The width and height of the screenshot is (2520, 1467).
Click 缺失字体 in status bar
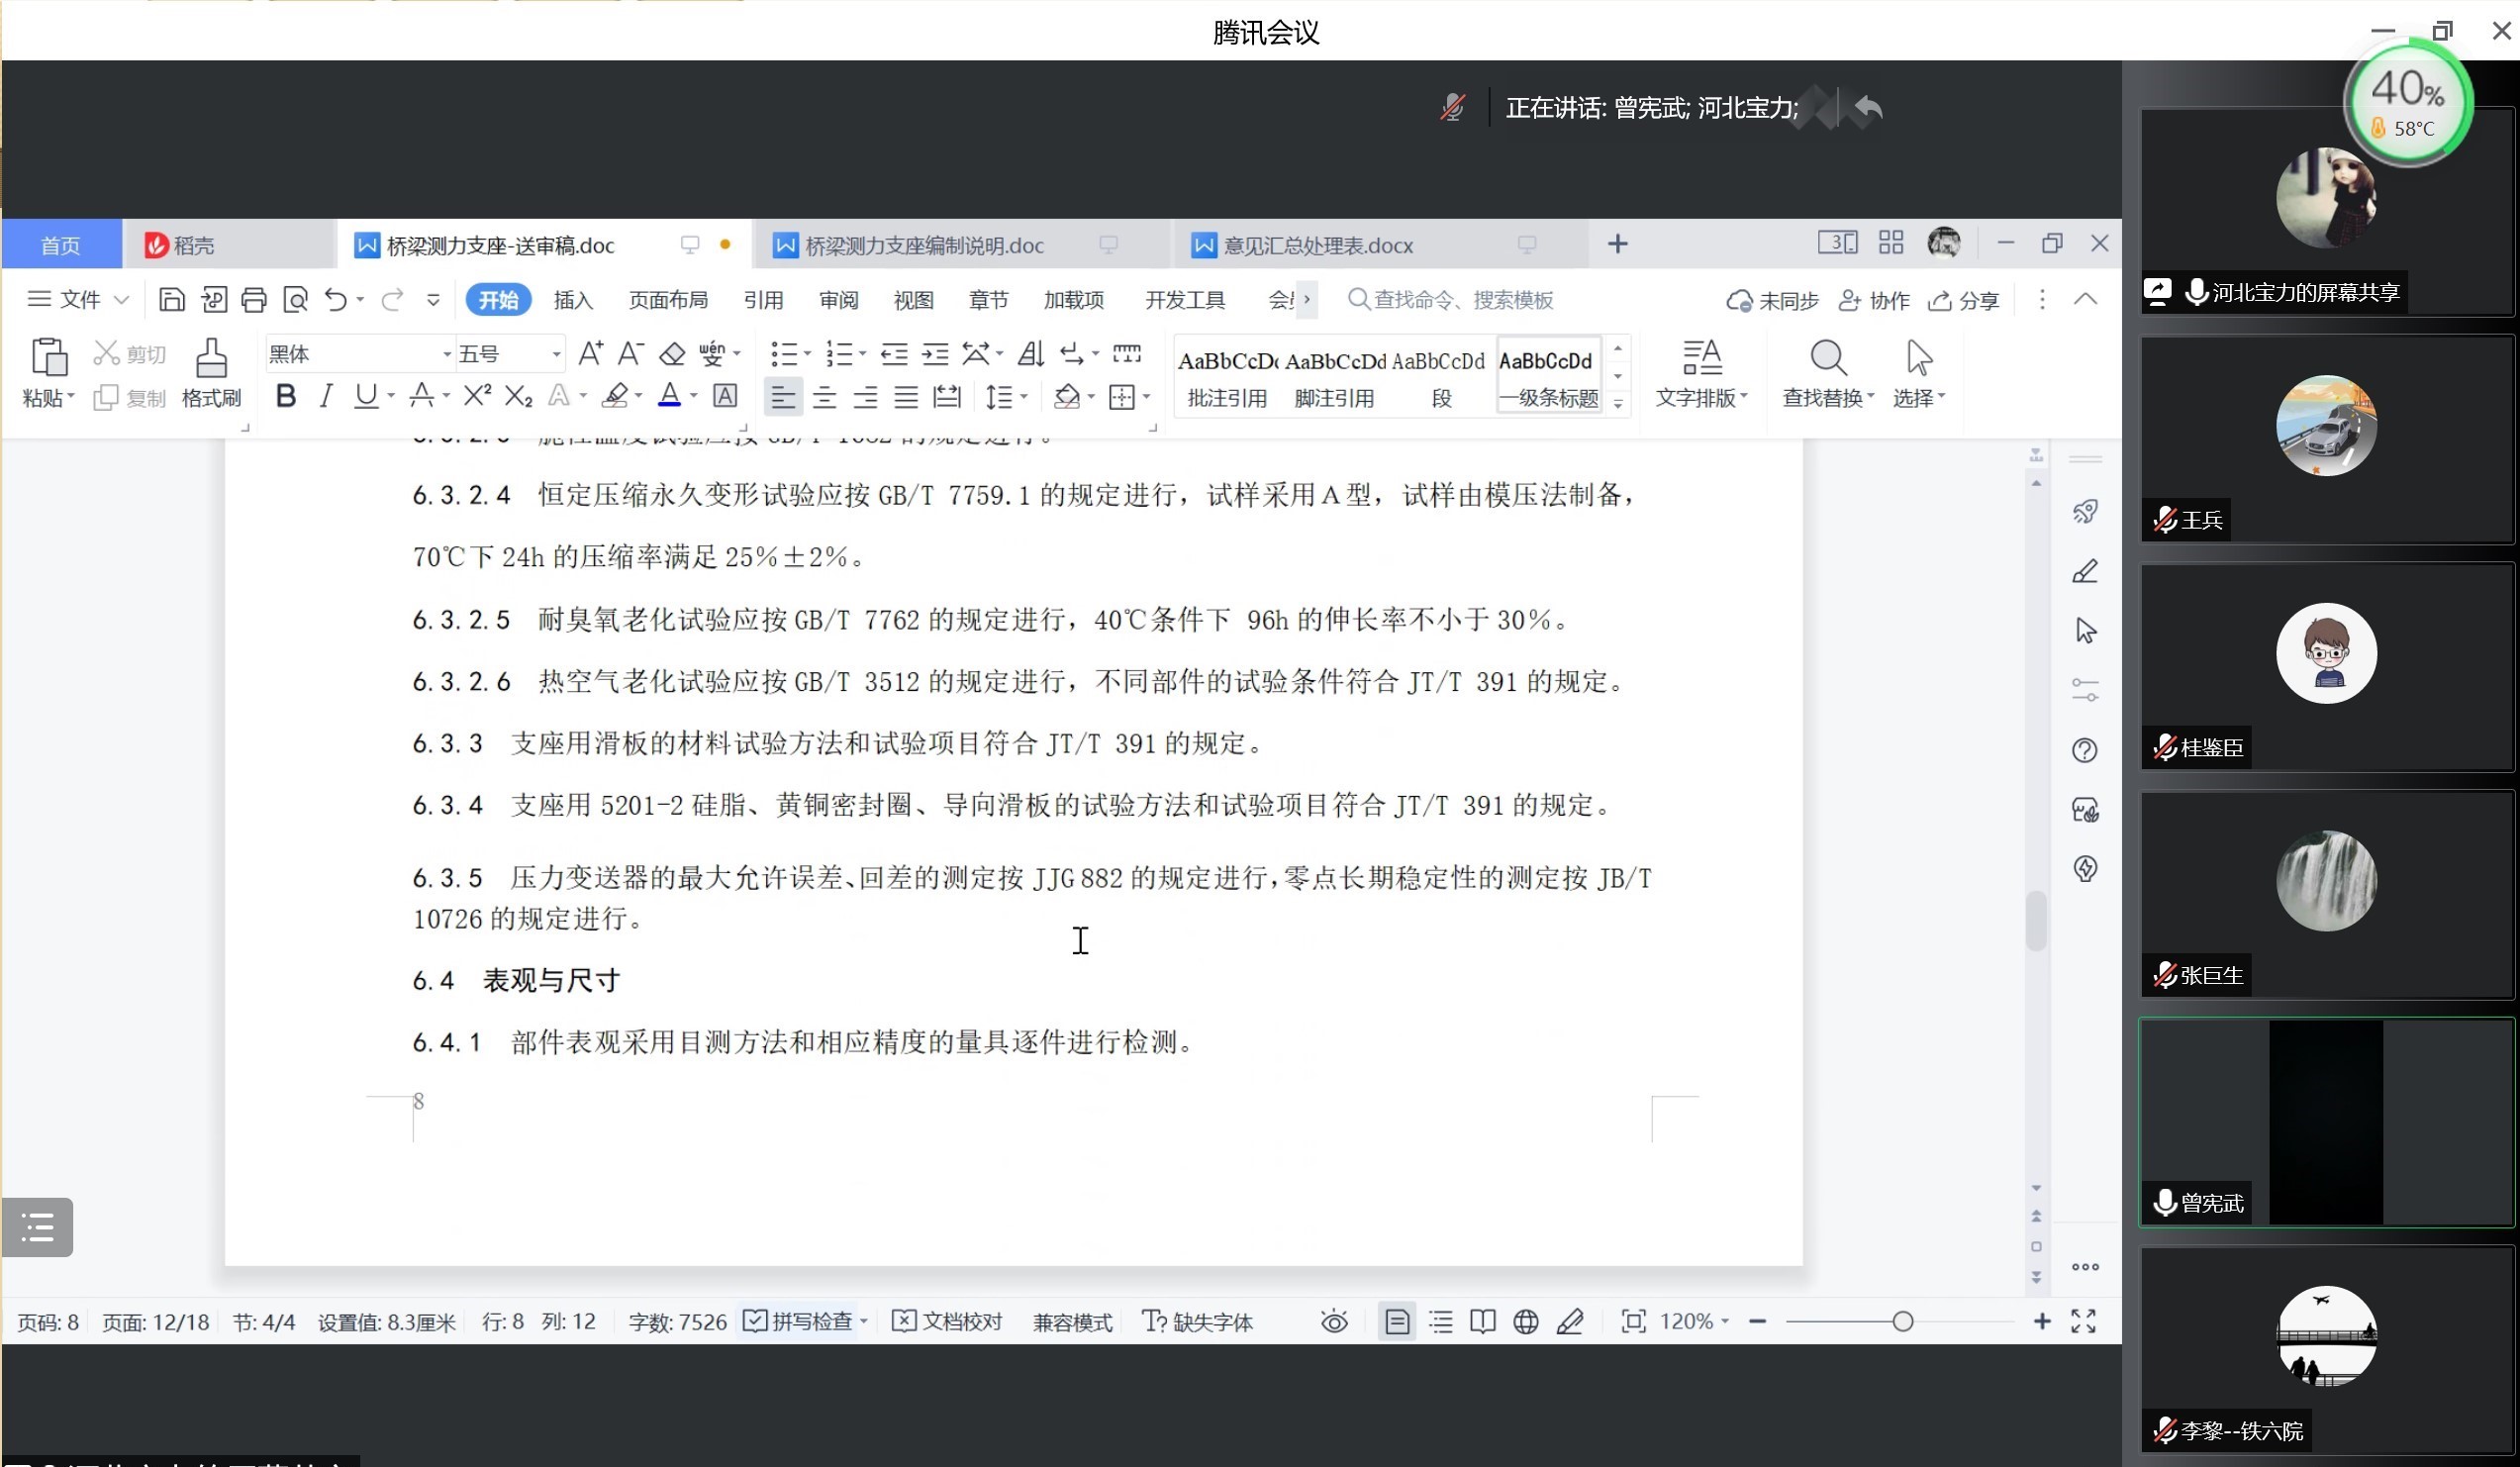point(1197,1322)
